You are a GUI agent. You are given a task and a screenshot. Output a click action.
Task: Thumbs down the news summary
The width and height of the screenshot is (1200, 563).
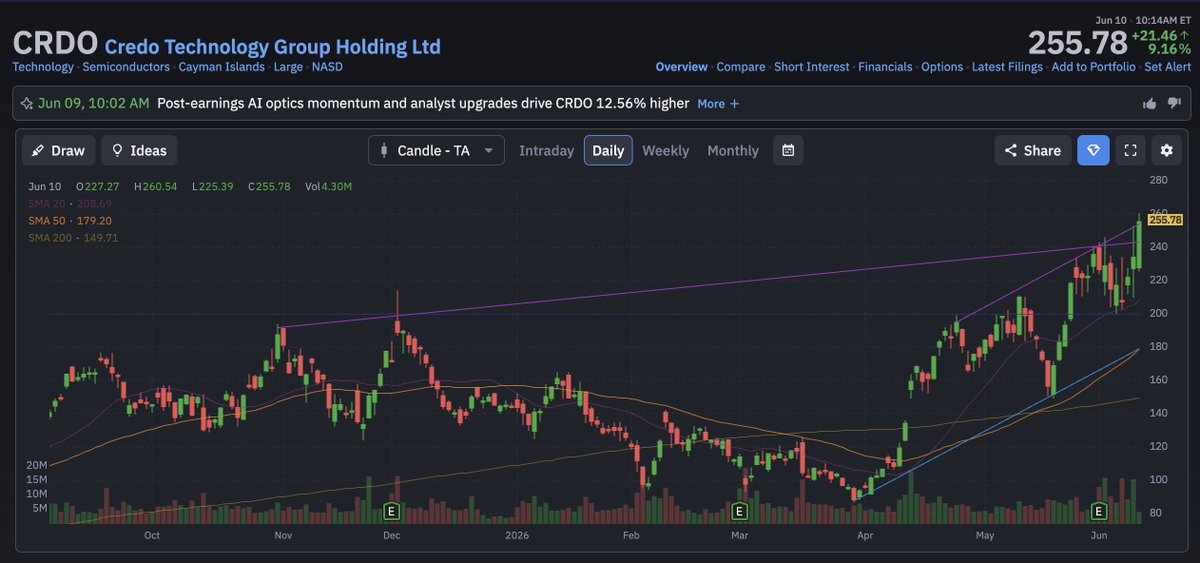click(x=1173, y=104)
